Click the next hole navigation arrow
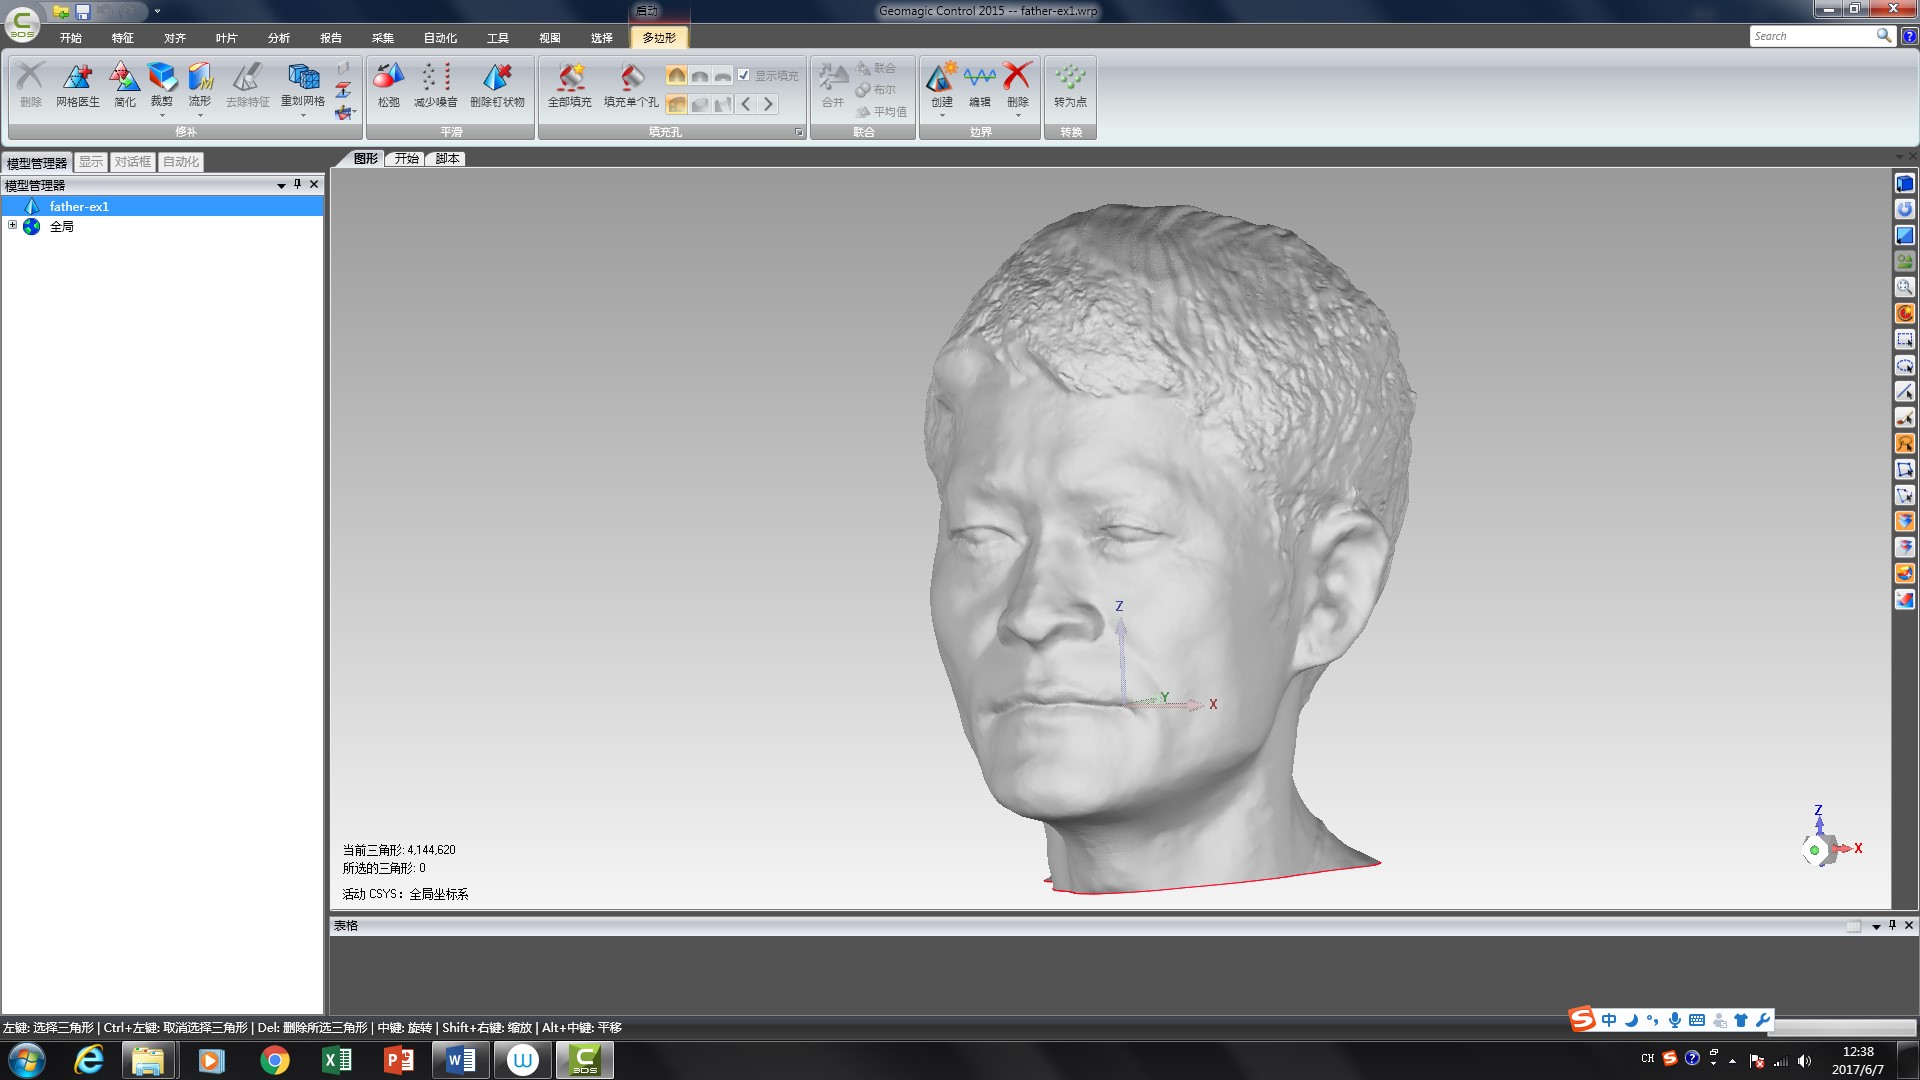Image resolution: width=1920 pixels, height=1080 pixels. coord(768,104)
